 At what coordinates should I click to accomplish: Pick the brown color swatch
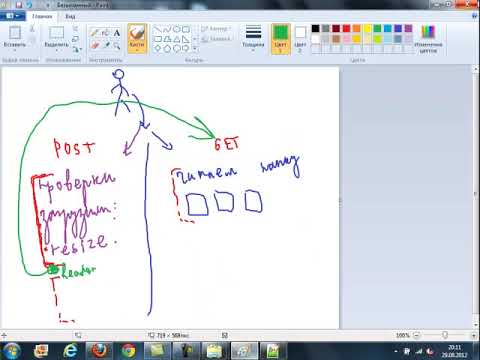pyautogui.click(x=336, y=39)
